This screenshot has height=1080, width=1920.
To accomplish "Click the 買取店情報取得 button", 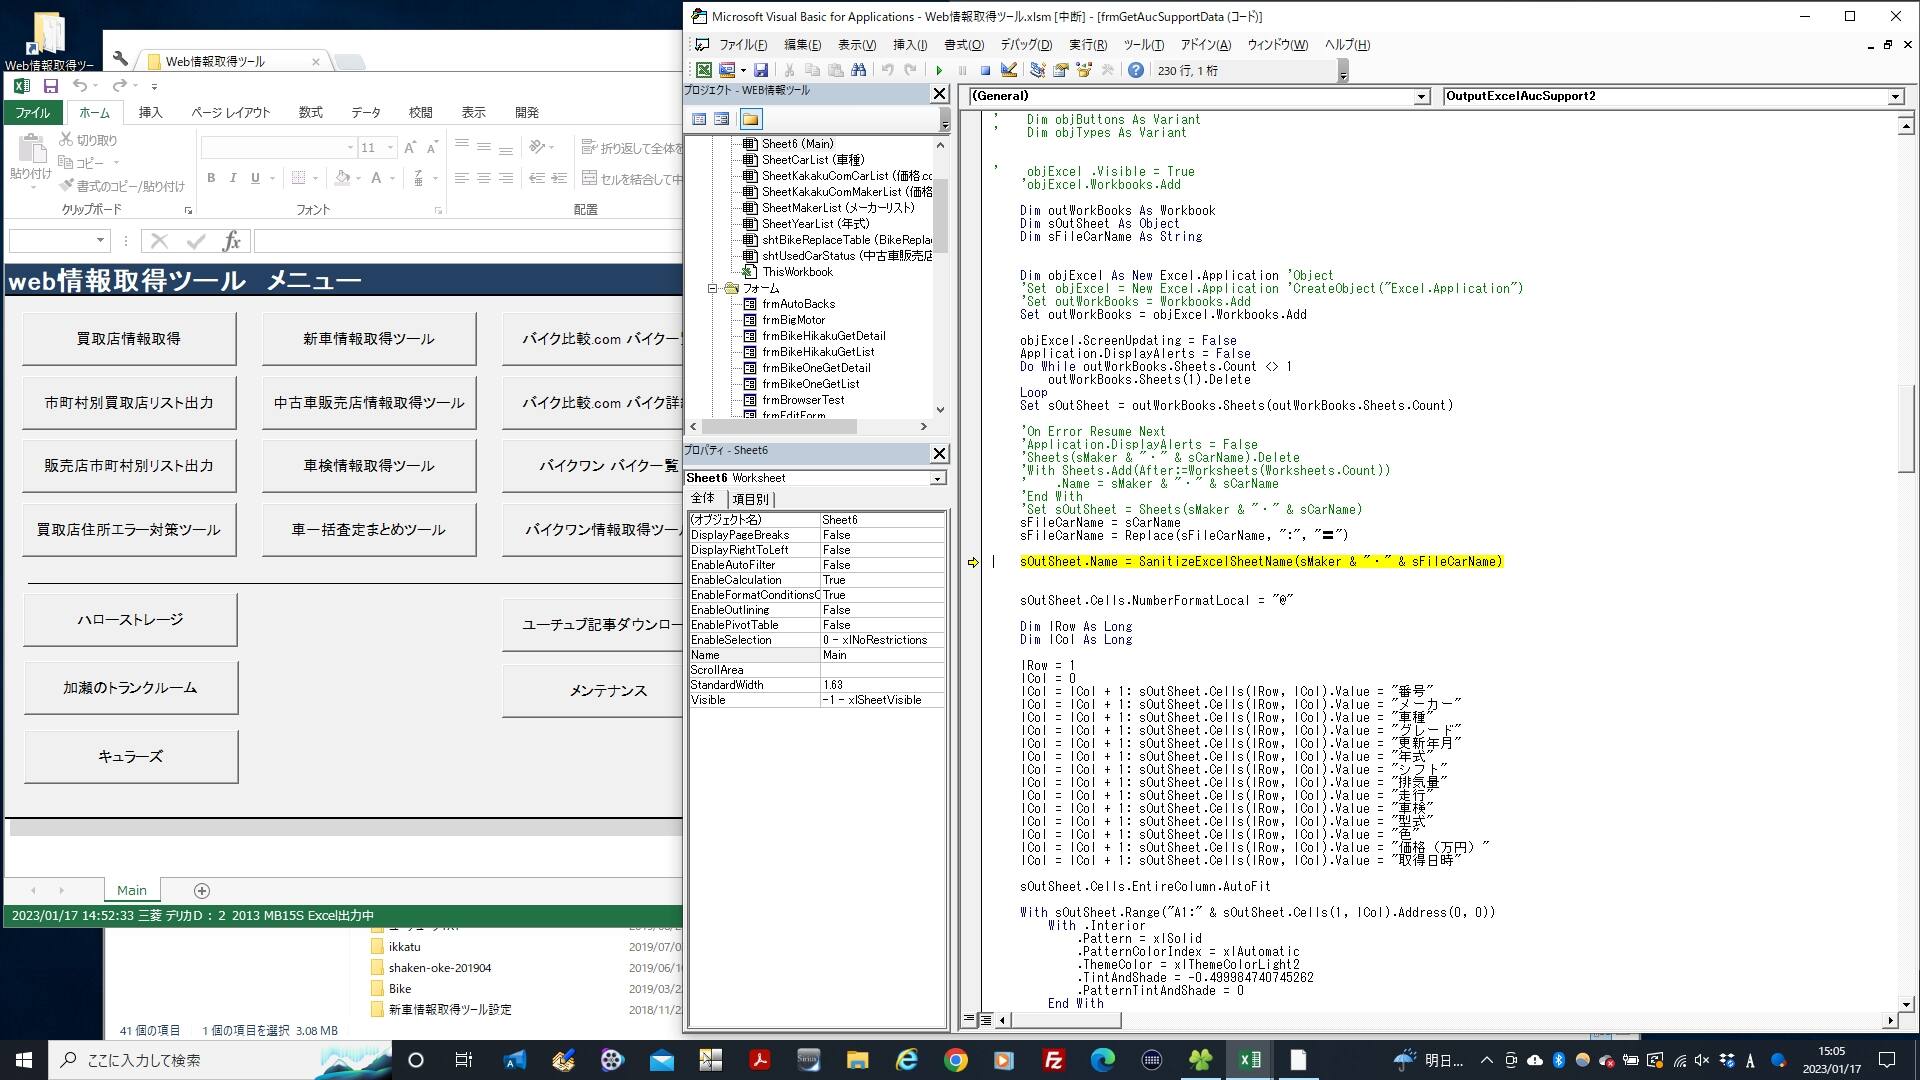I will tap(129, 339).
